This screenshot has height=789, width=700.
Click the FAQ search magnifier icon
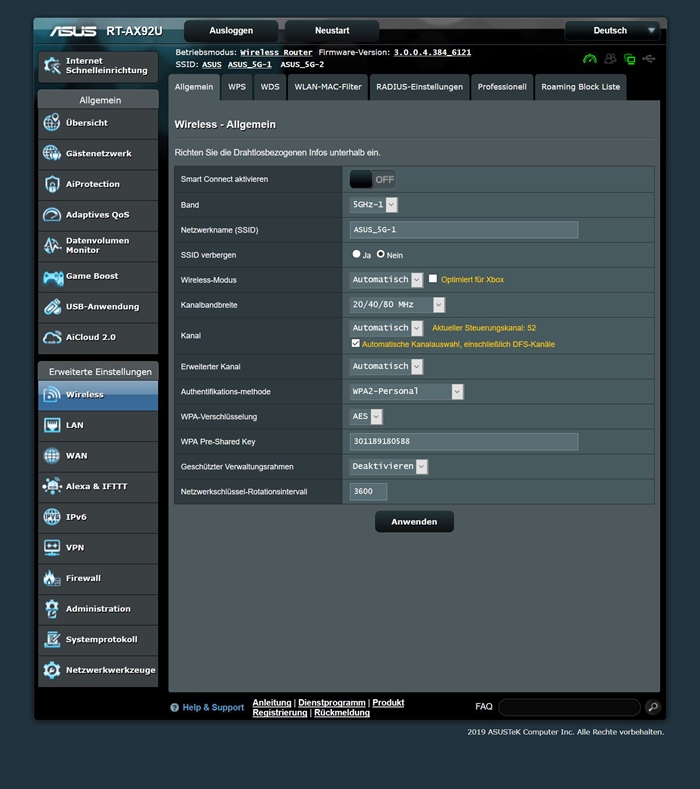tap(653, 707)
